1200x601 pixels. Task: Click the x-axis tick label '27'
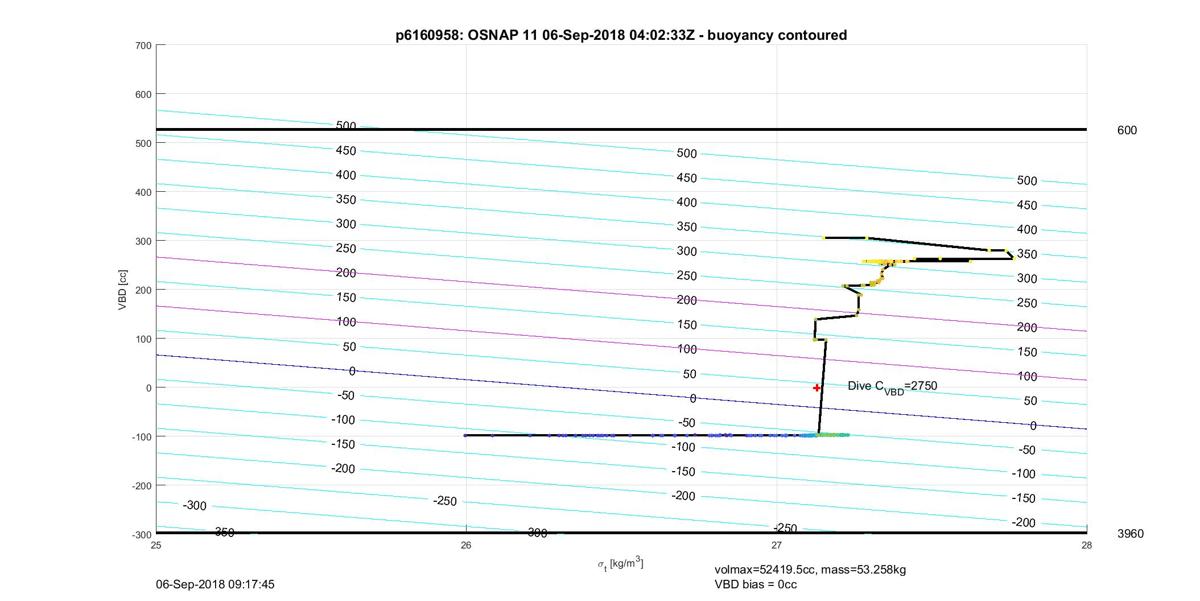pos(777,545)
